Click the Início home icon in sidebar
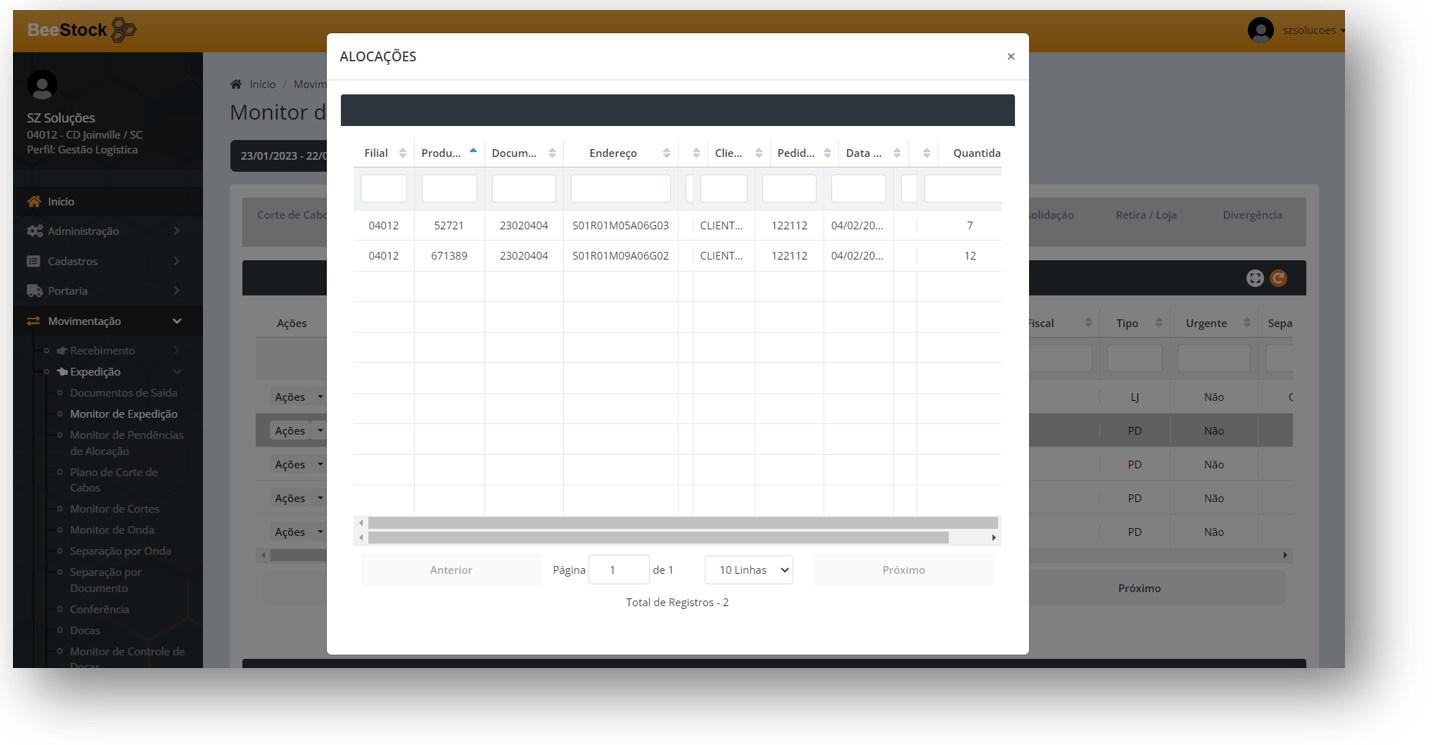1445x745 pixels. click(34, 202)
